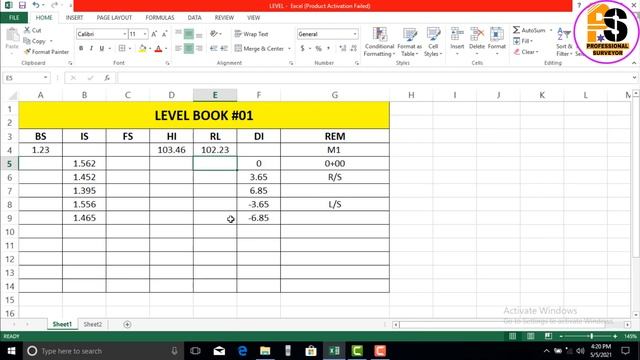Open the REVIEW ribbon tab
This screenshot has height=360, width=640.
click(x=224, y=18)
